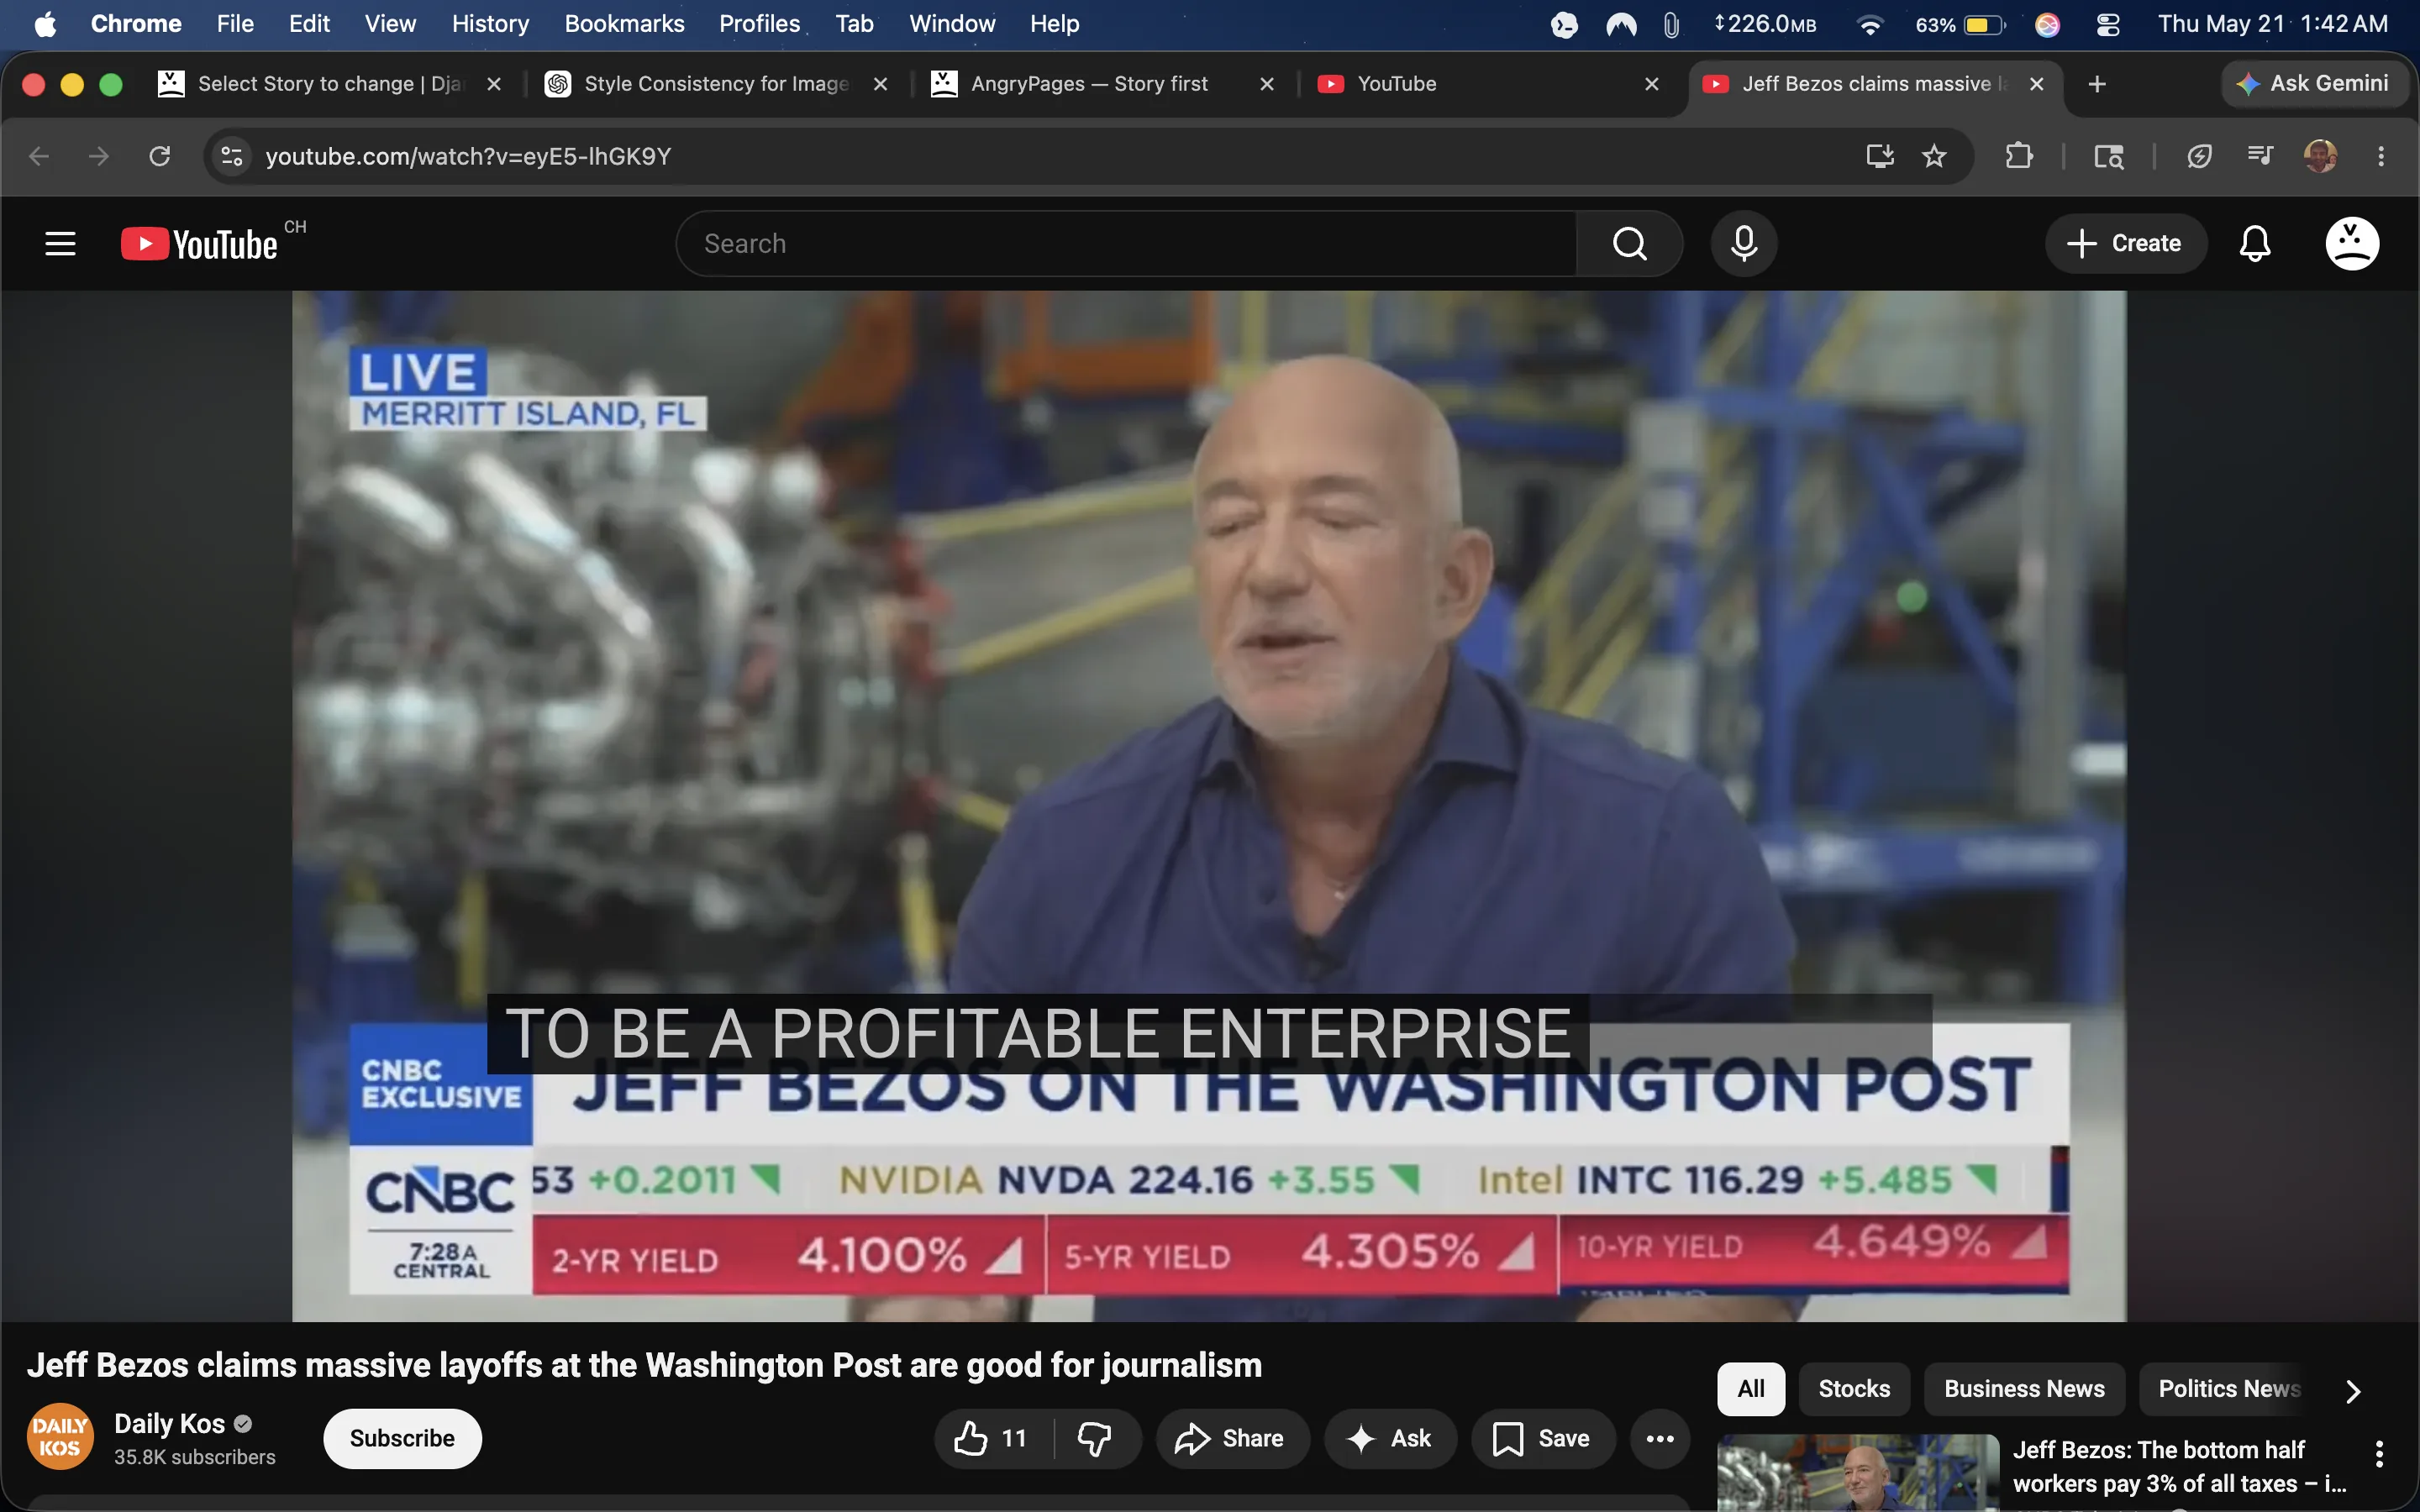2420x1512 pixels.
Task: Reload the page in Chrome
Action: (160, 156)
